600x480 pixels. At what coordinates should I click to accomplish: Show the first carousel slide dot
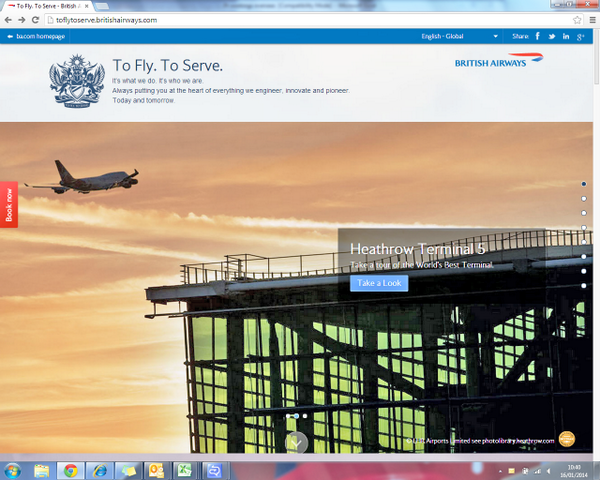coord(288,416)
